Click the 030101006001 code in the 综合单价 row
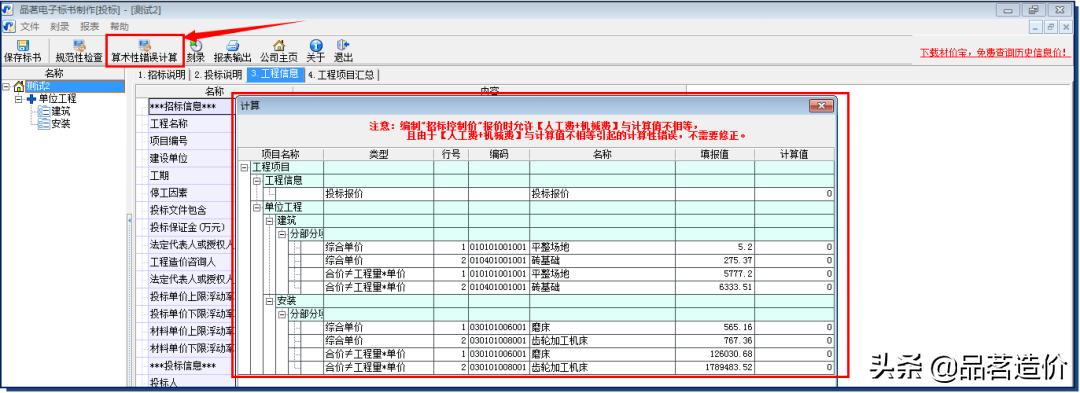Screen dimensions: 1080x393 (499, 327)
